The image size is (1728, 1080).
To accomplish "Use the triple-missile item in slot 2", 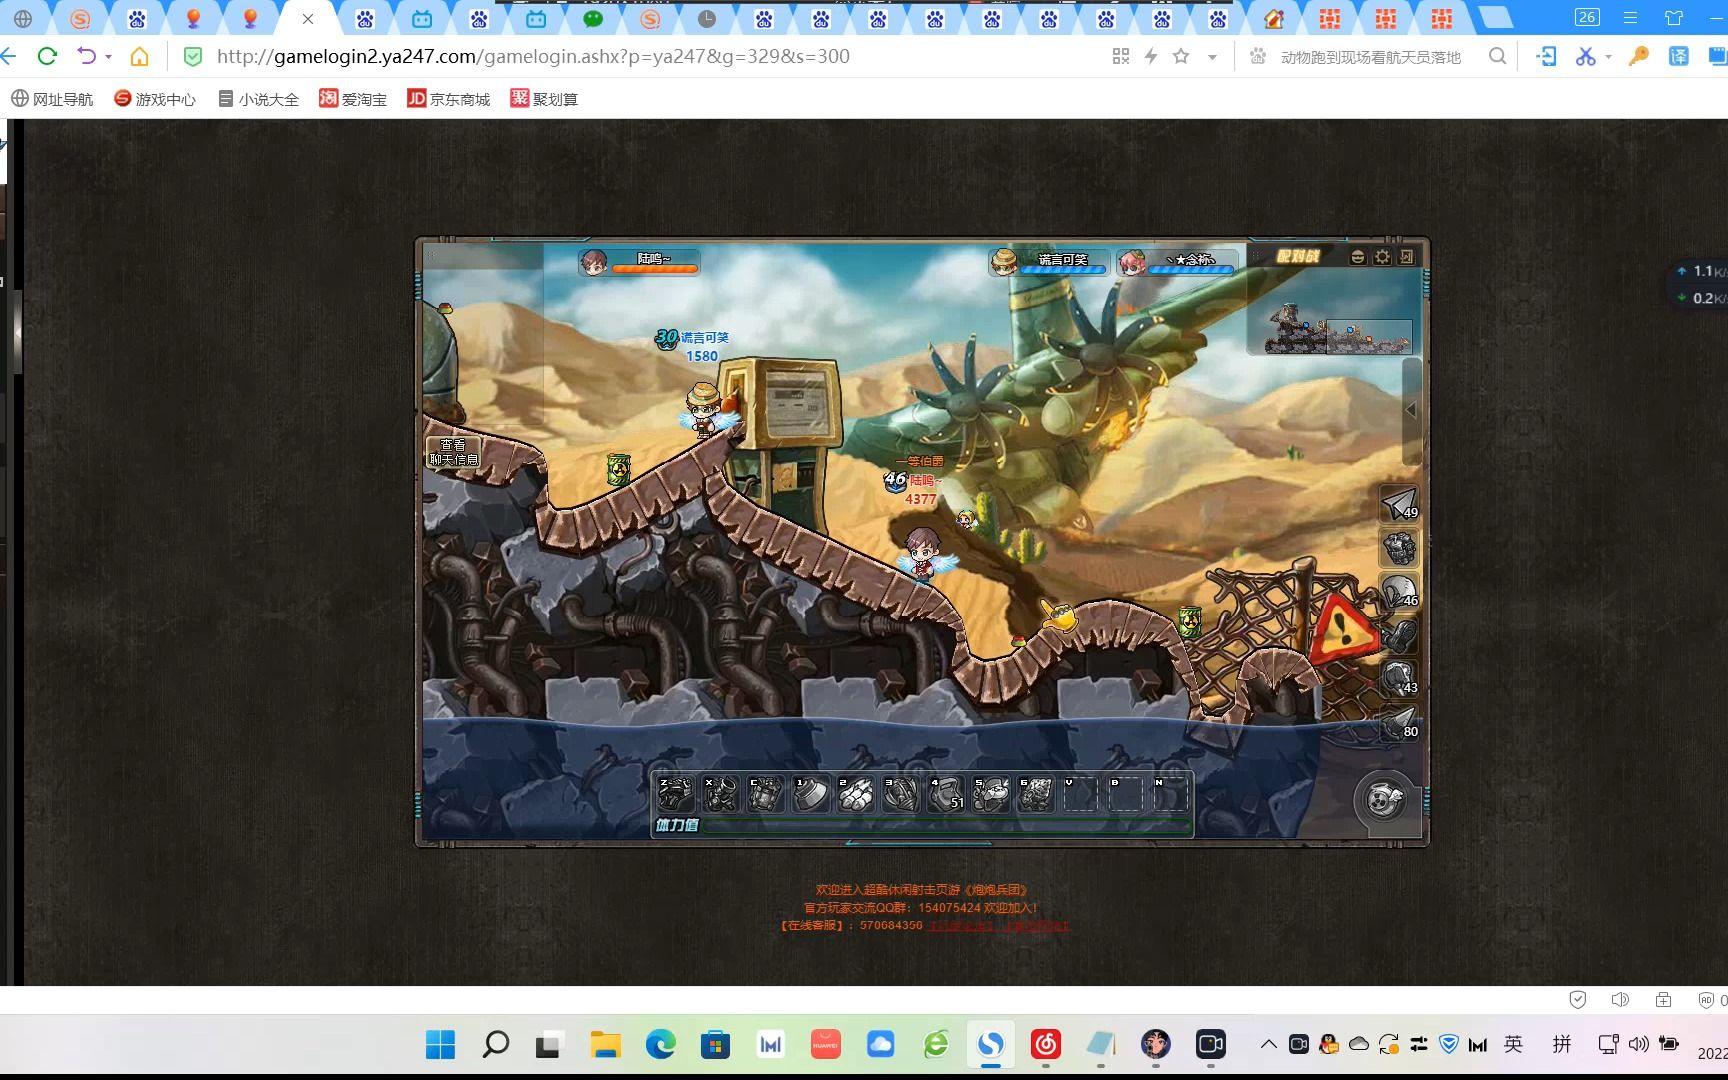I will click(856, 795).
